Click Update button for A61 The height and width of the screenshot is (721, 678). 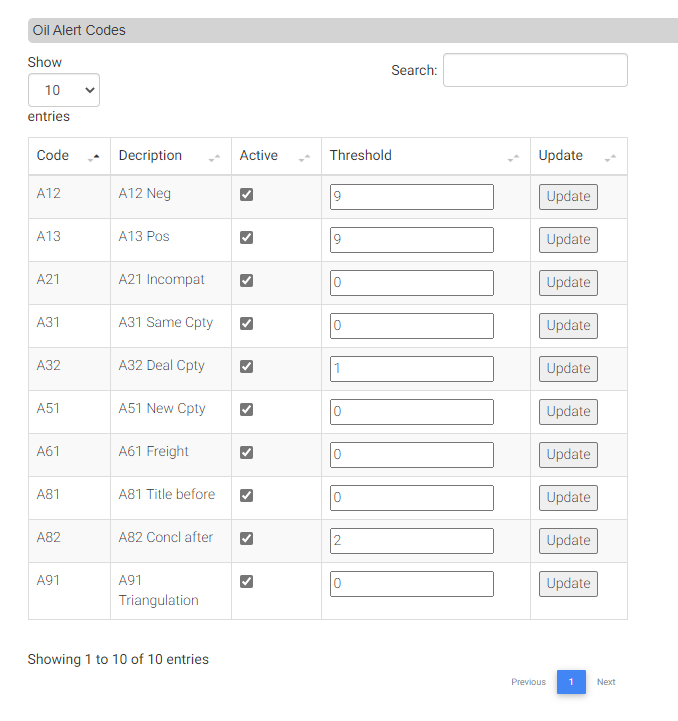(x=569, y=455)
